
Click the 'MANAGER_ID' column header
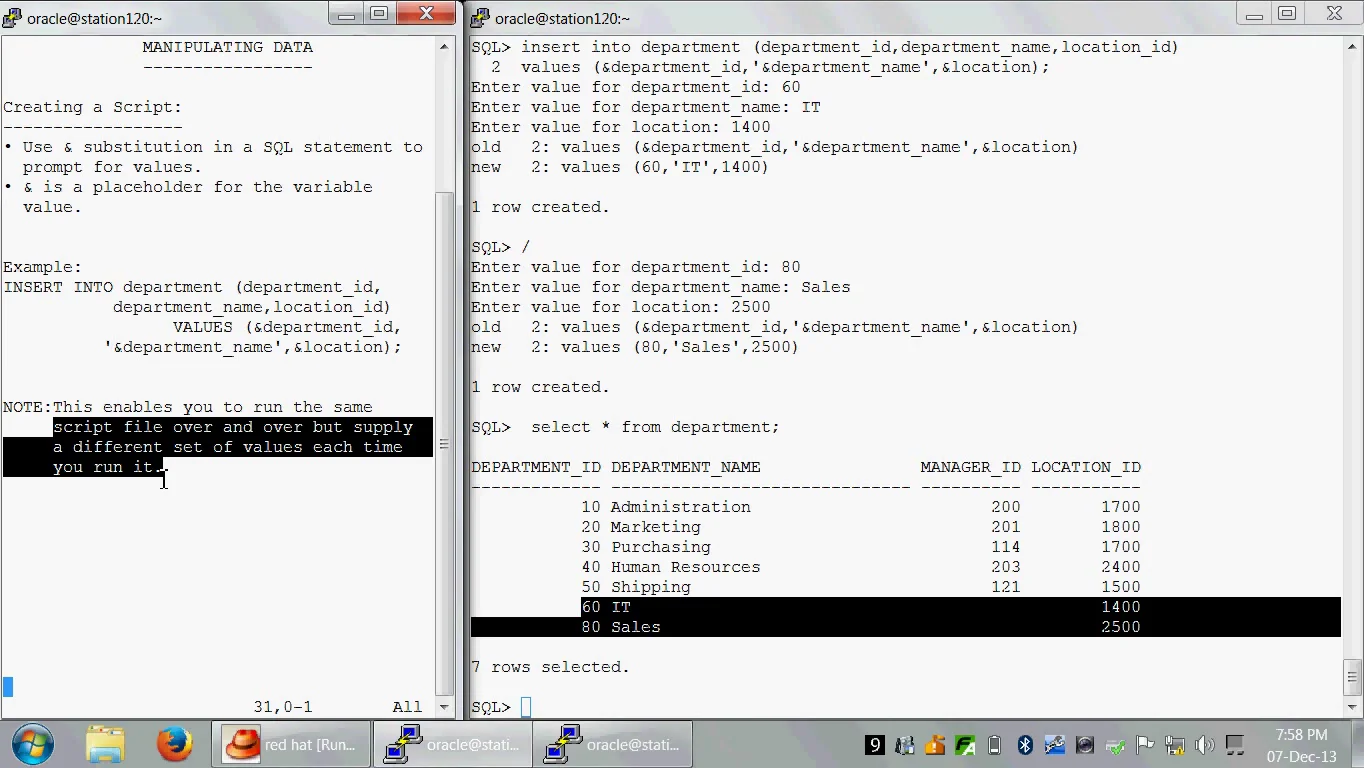click(971, 467)
